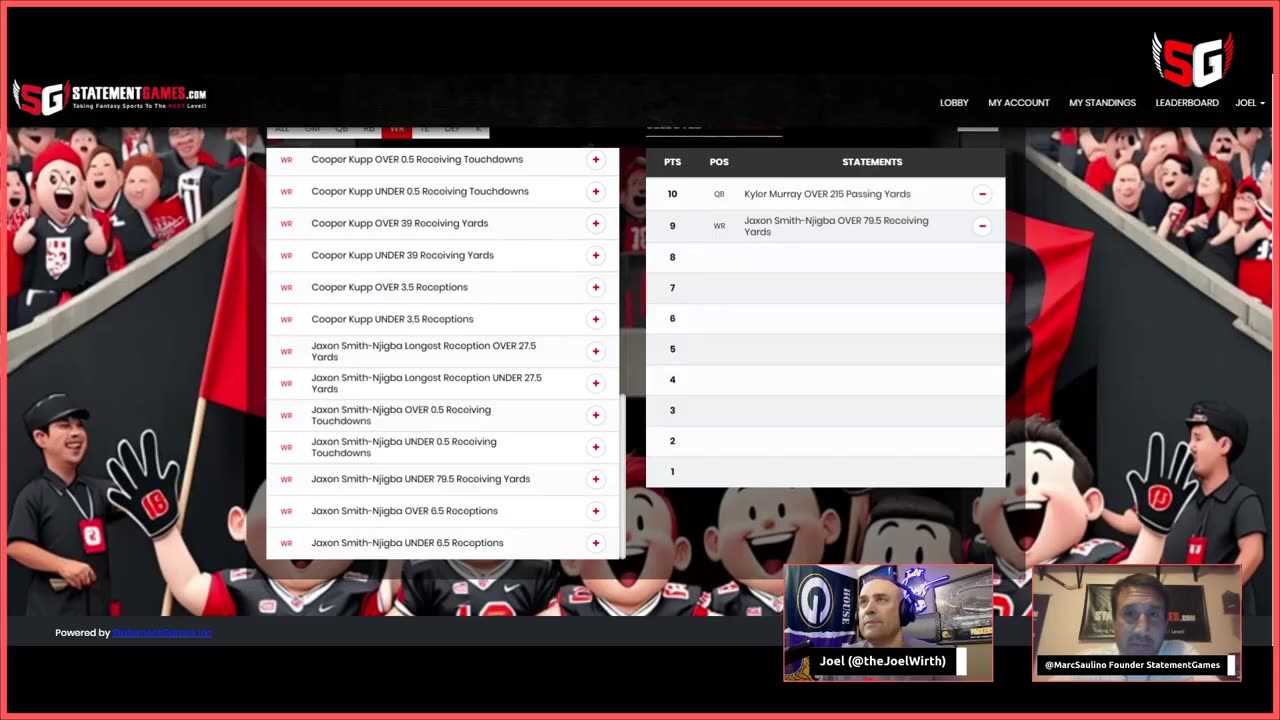Remove Kyler Murray OVER 215 Passing Yards
This screenshot has width=1280, height=720.
tap(982, 195)
